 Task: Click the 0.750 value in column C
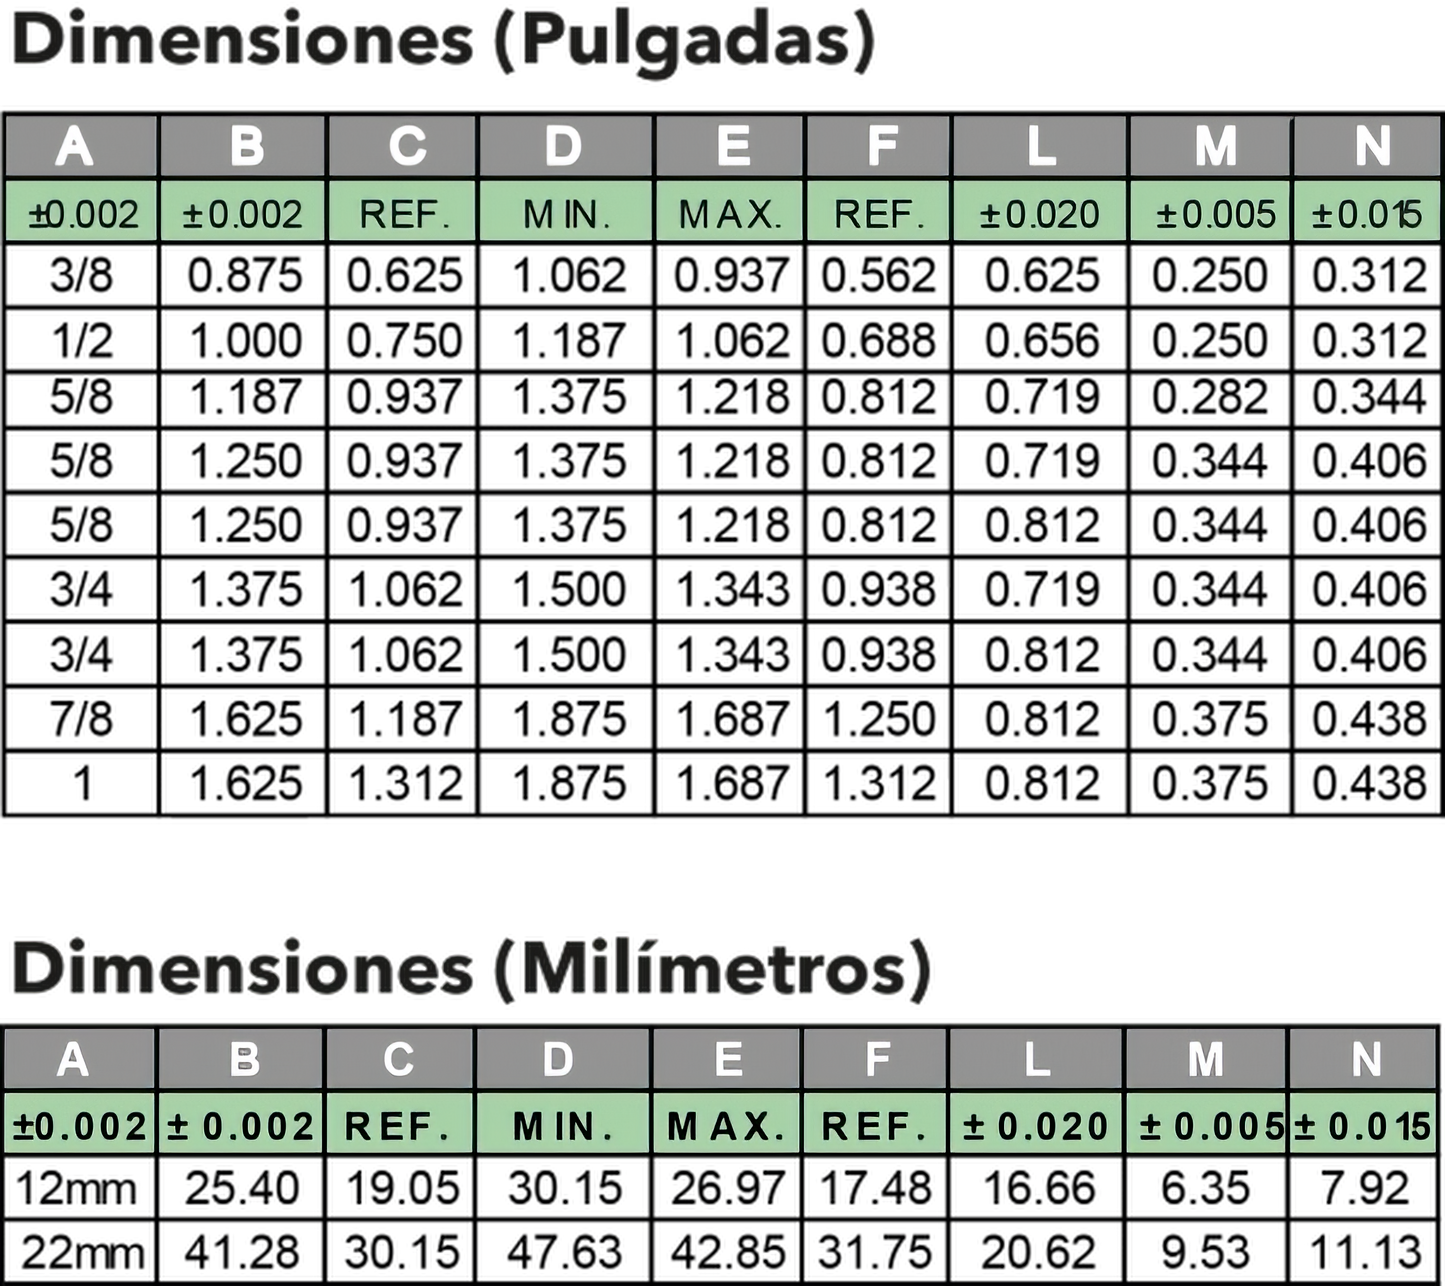click(403, 342)
